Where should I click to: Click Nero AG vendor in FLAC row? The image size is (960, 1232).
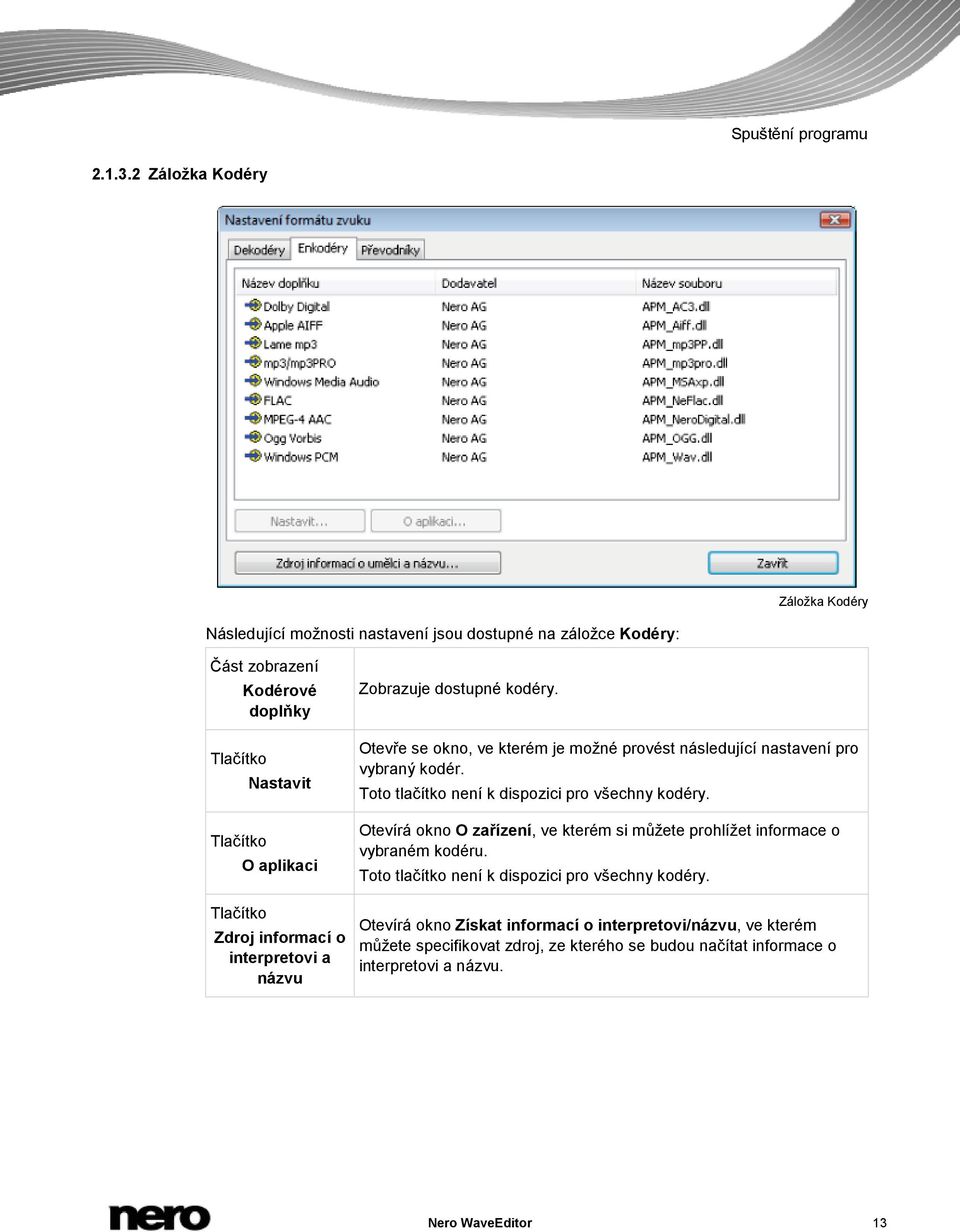tap(464, 400)
